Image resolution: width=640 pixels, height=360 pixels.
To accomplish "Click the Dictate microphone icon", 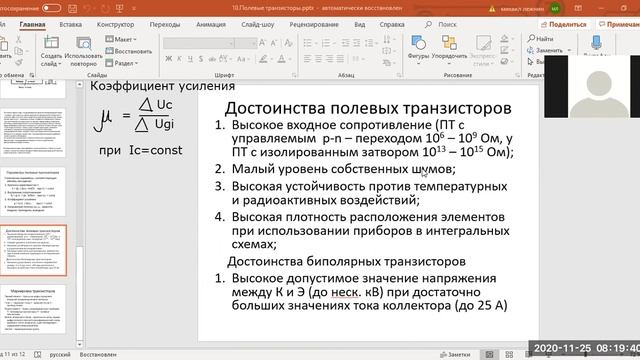I will click(596, 43).
